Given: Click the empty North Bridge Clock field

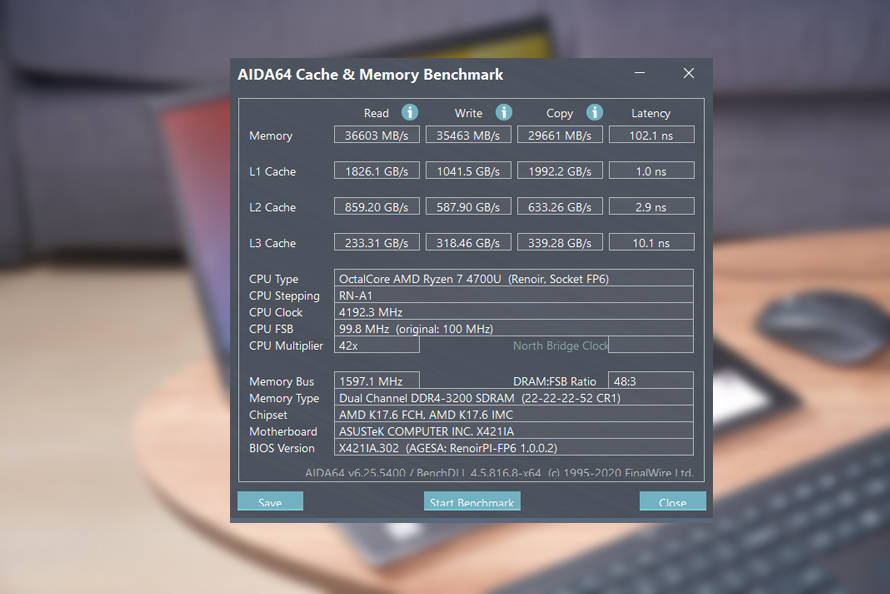Looking at the screenshot, I should point(650,345).
